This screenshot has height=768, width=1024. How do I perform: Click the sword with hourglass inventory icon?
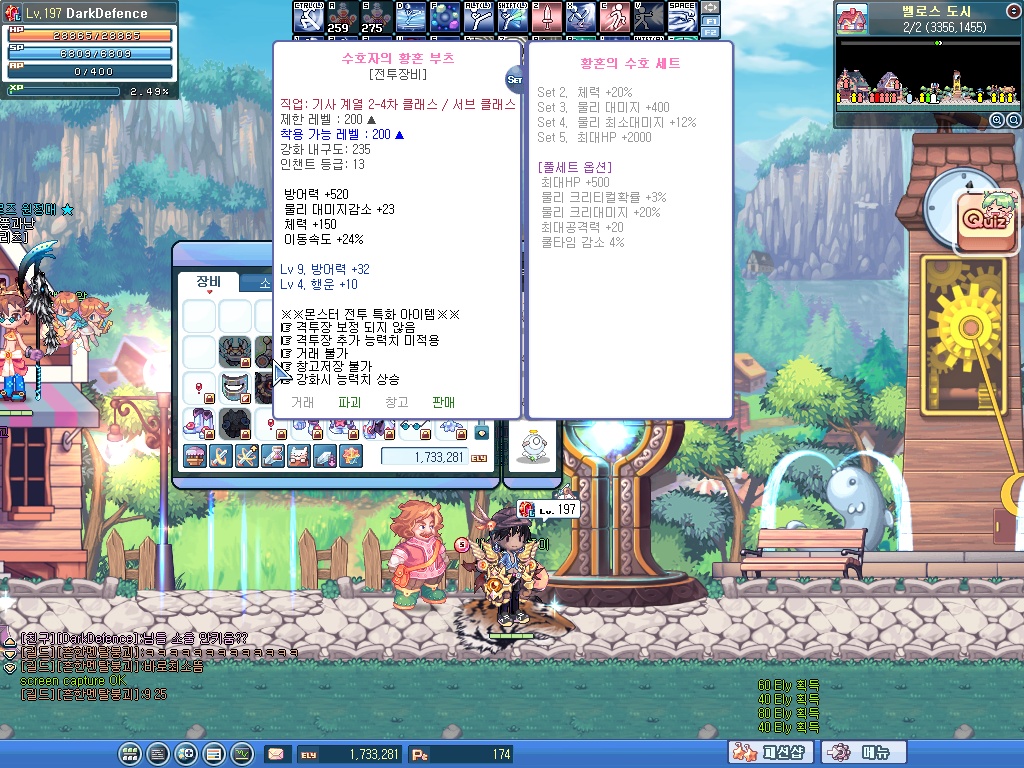pos(273,456)
